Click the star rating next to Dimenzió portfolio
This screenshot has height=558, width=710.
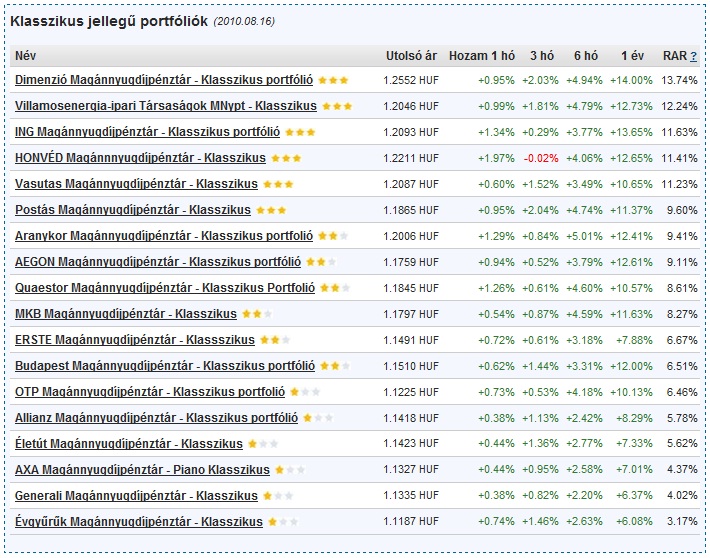(333, 81)
